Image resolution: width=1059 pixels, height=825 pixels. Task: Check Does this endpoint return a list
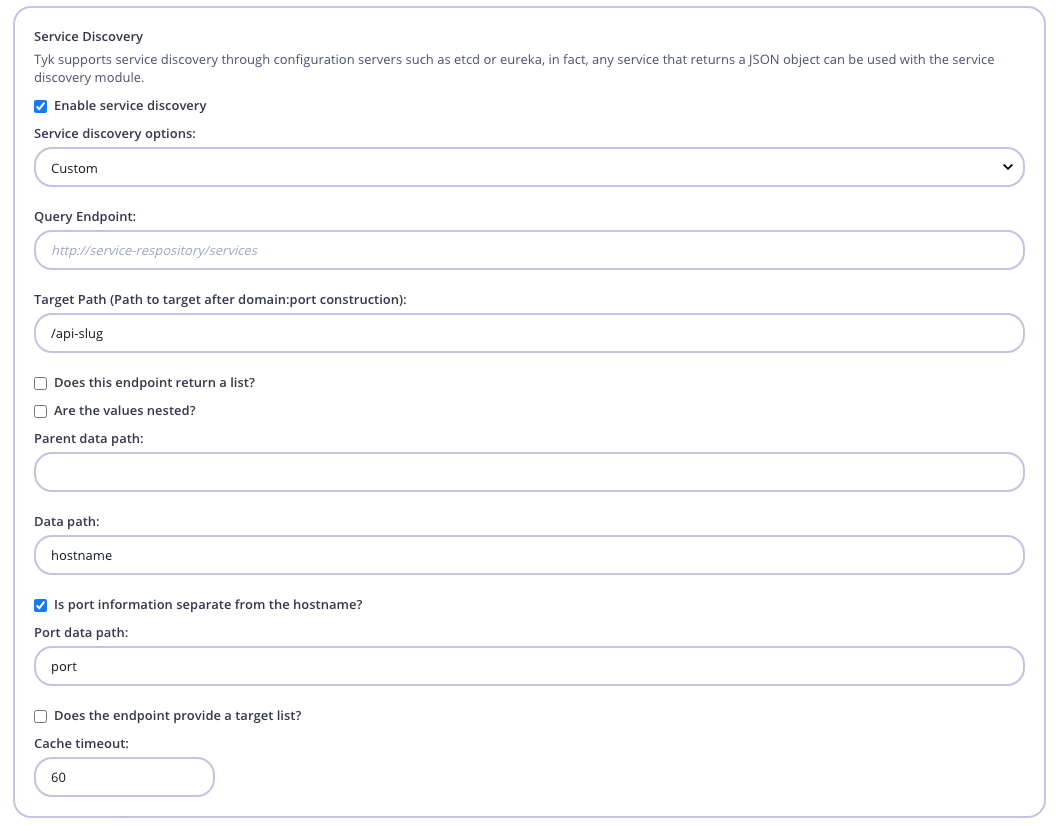[40, 382]
